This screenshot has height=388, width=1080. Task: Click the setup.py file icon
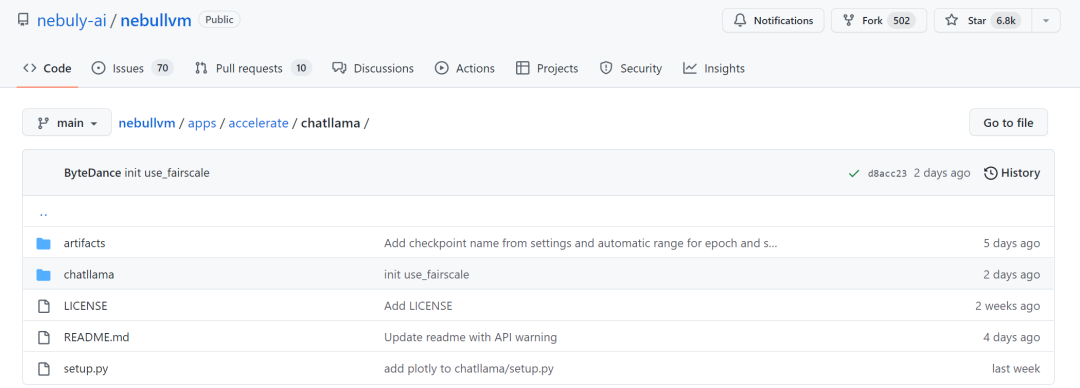point(43,369)
